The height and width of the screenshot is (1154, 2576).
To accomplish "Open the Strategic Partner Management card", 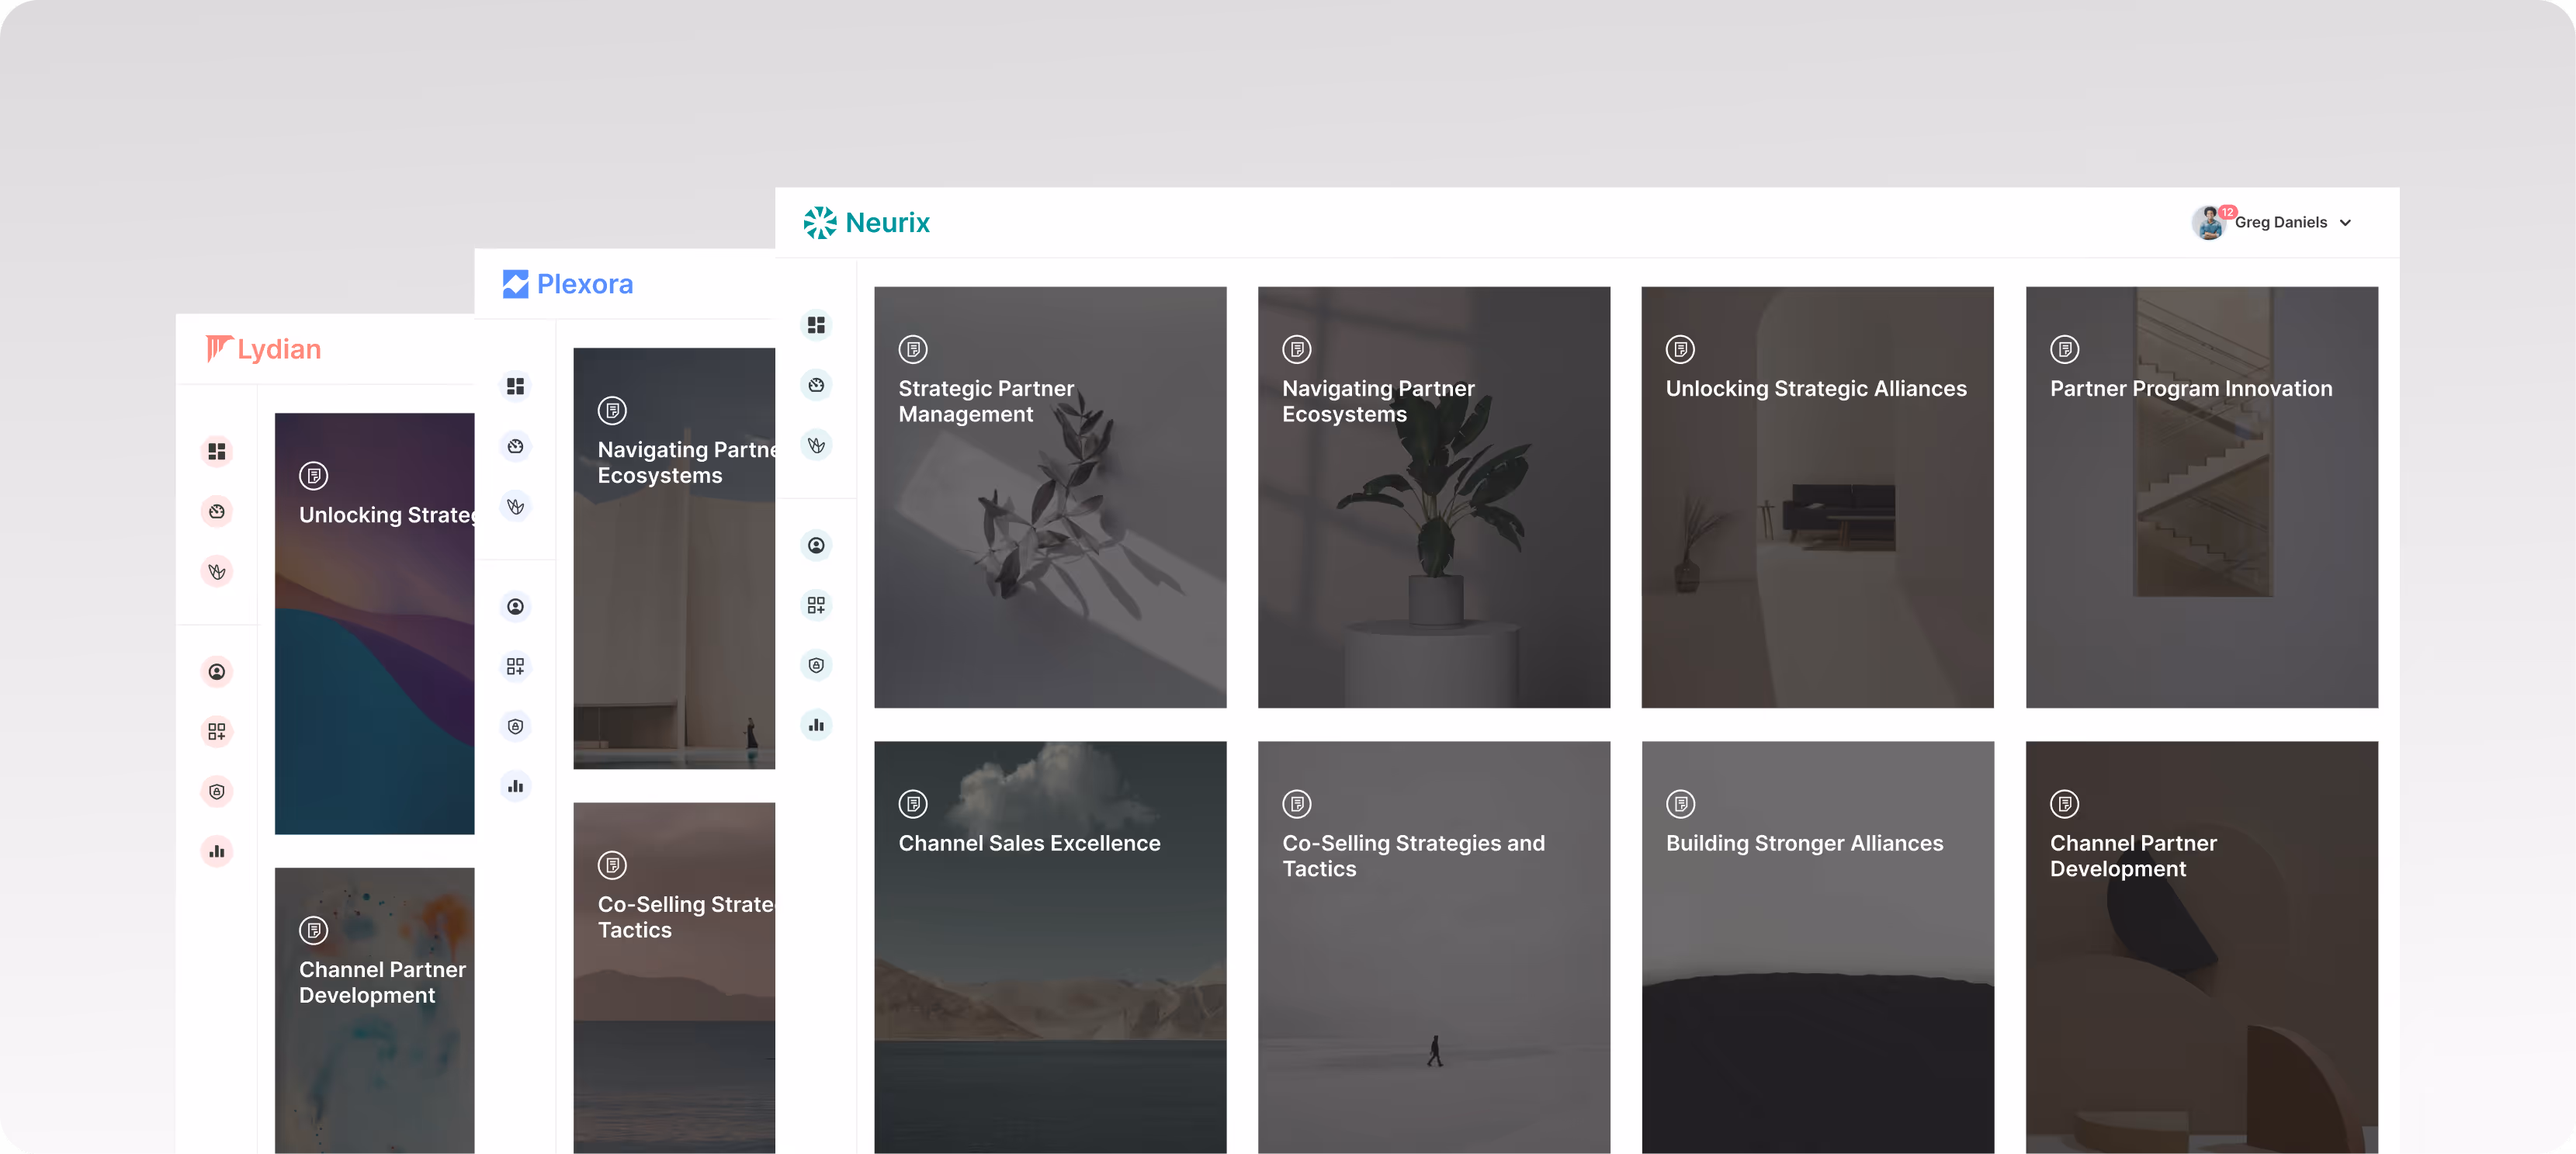I will click(1050, 497).
